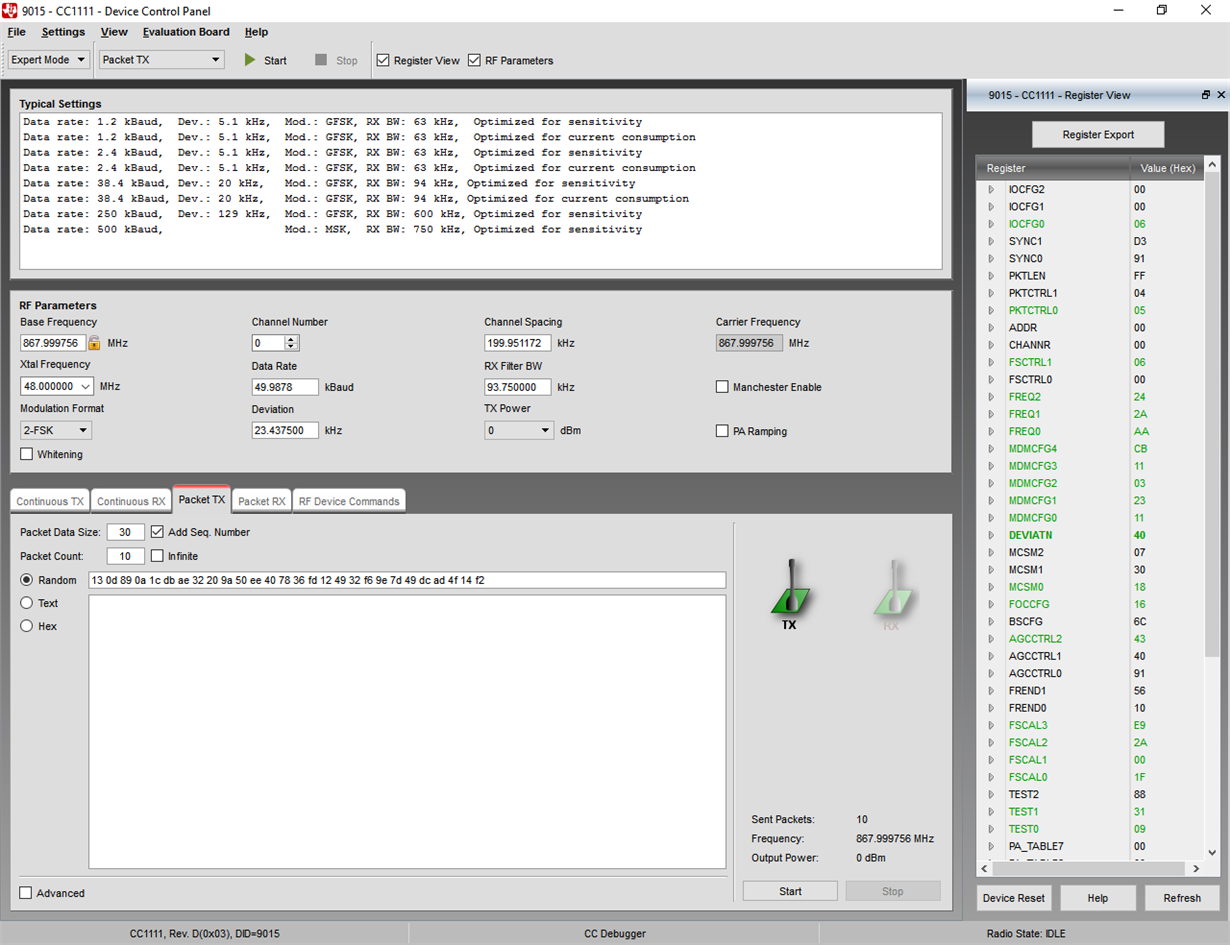
Task: Open the View menu
Action: click(114, 32)
